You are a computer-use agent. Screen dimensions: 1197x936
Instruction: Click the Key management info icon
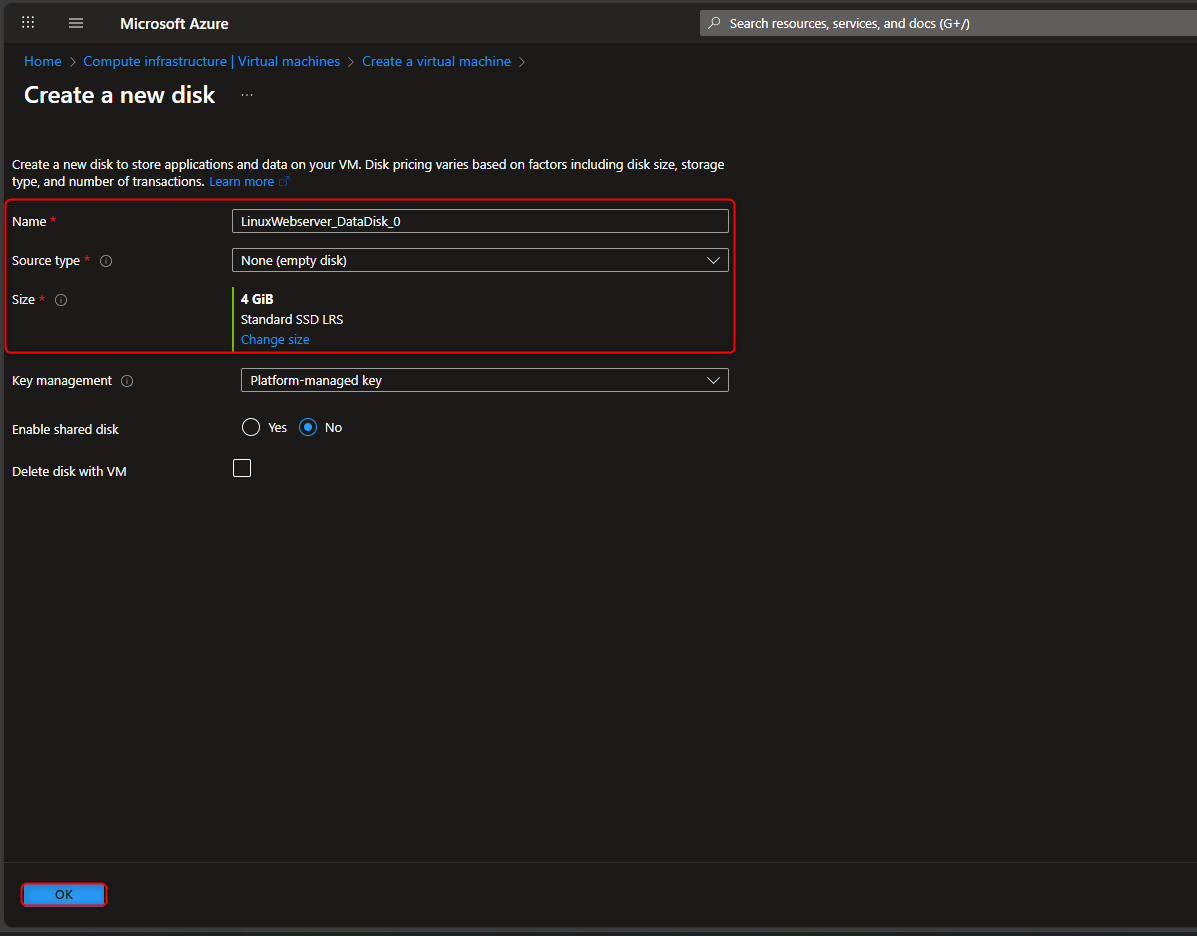[127, 380]
